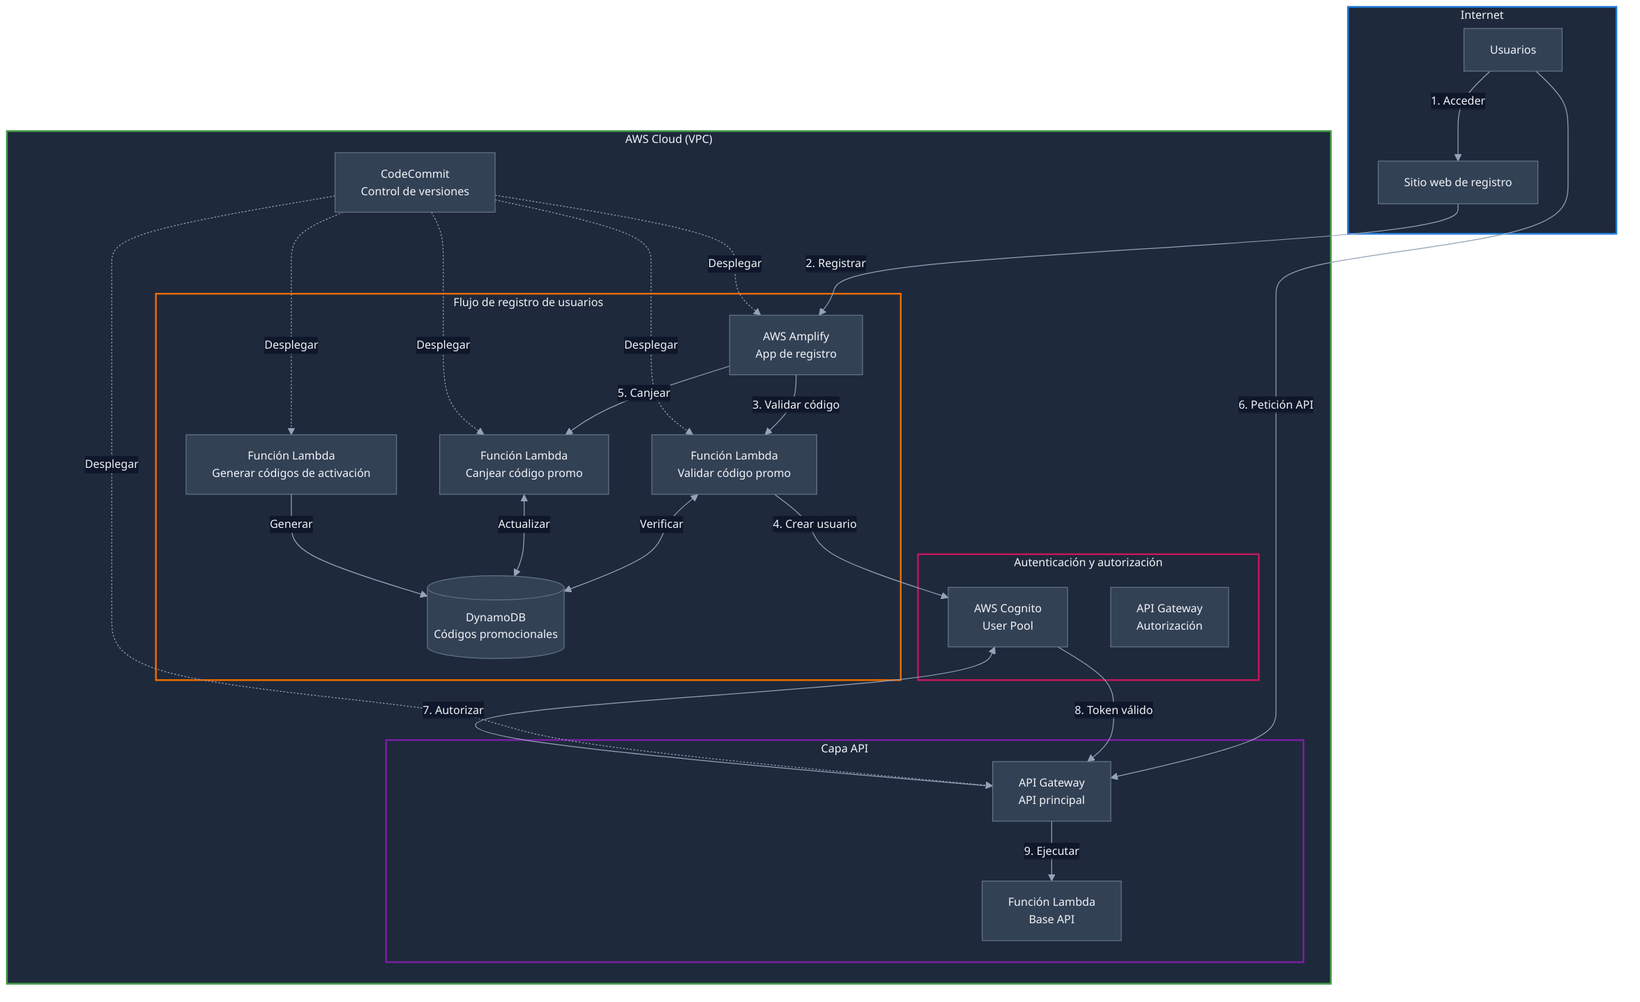Viewport: 1640px width, 1002px height.
Task: Click the Función Lambda Canjear código promo node
Action: [524, 464]
